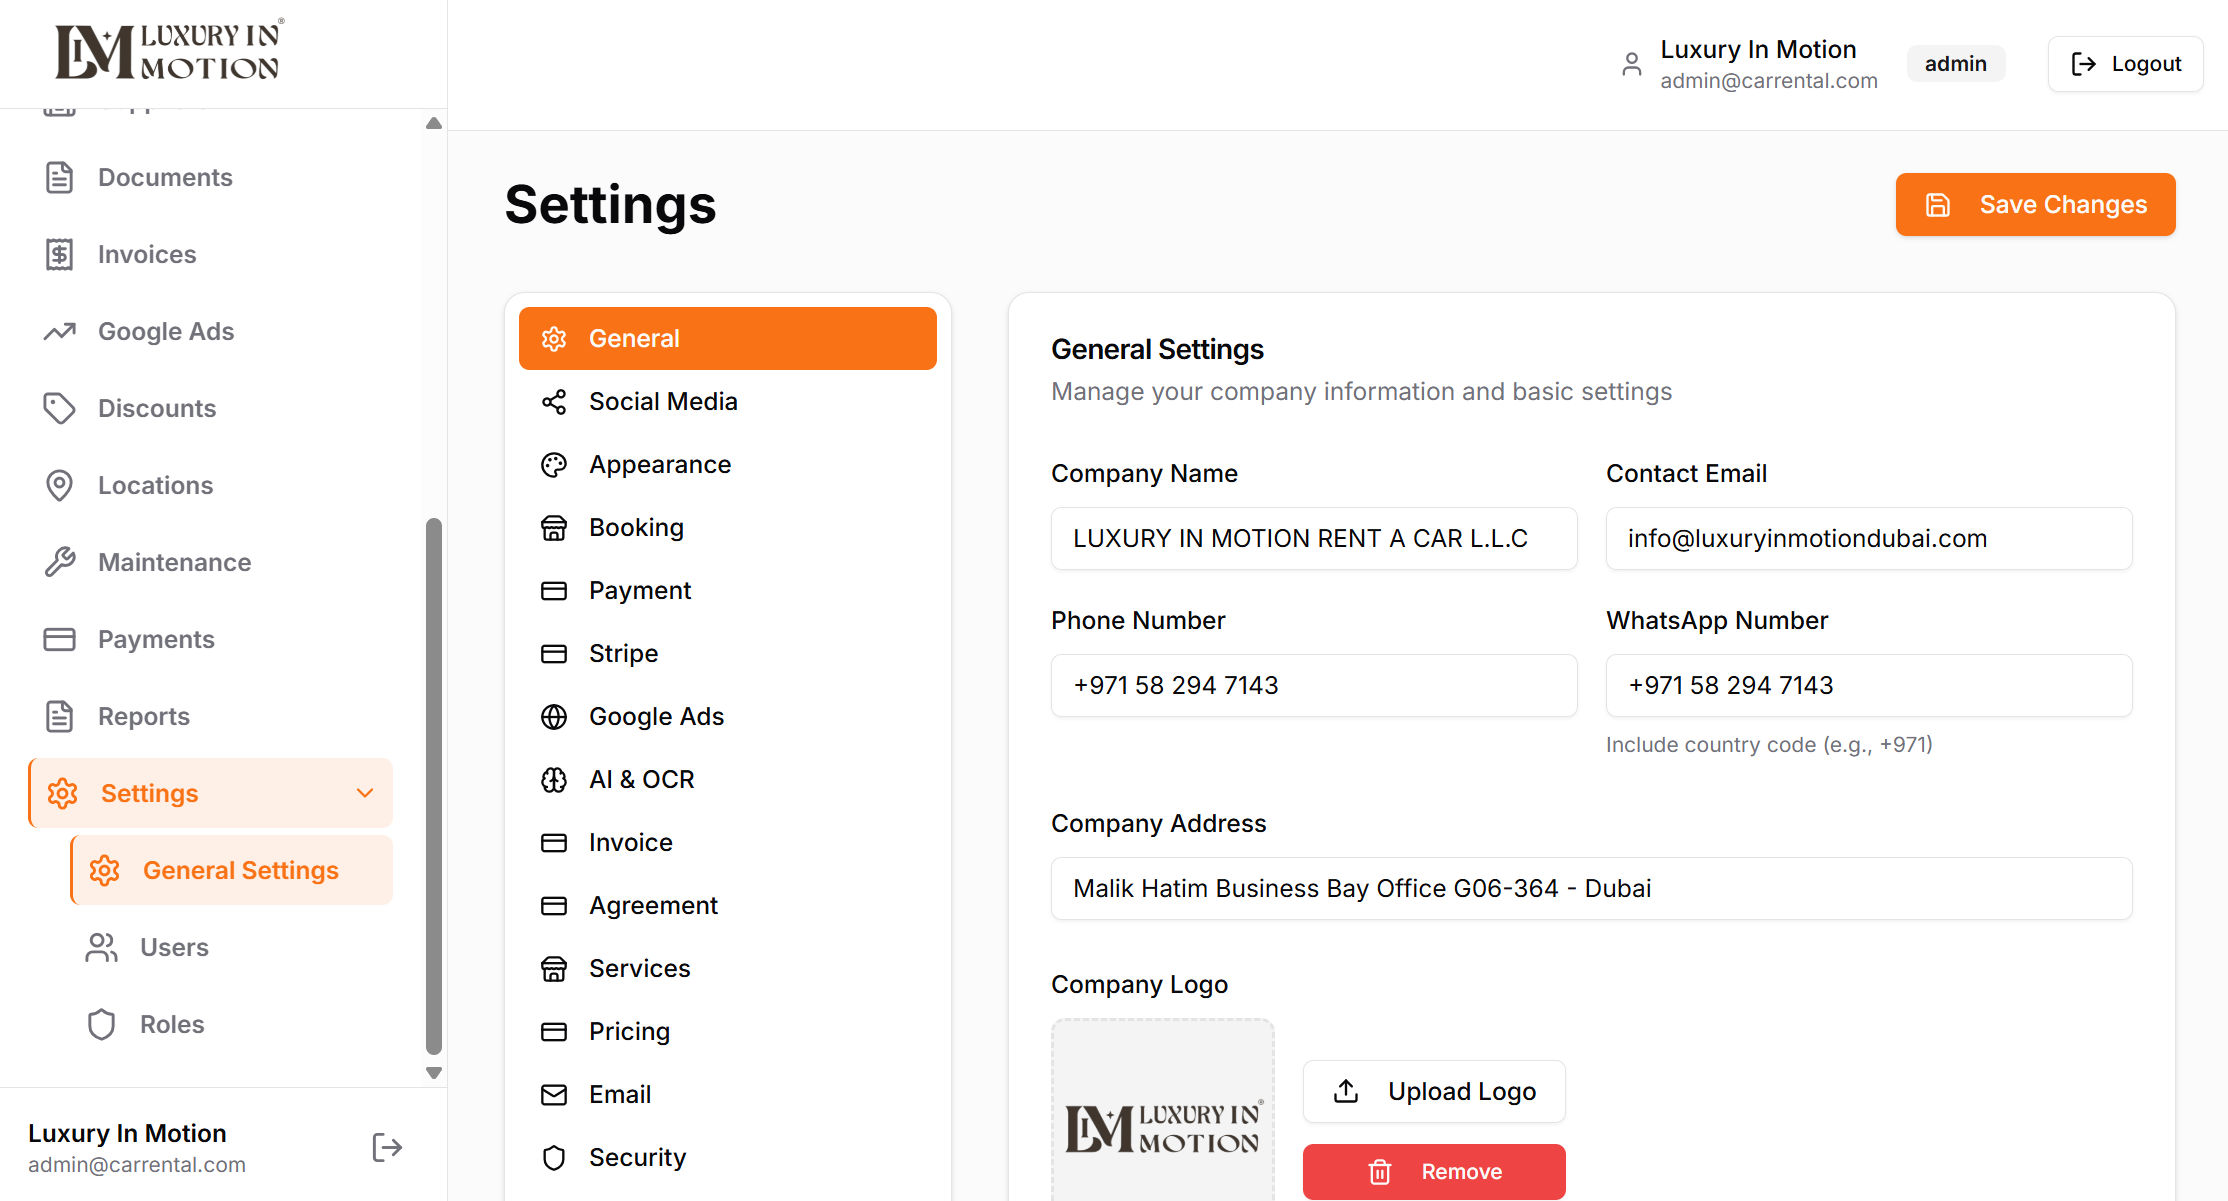Click the Social Media share icon
This screenshot has width=2228, height=1201.
(x=554, y=402)
